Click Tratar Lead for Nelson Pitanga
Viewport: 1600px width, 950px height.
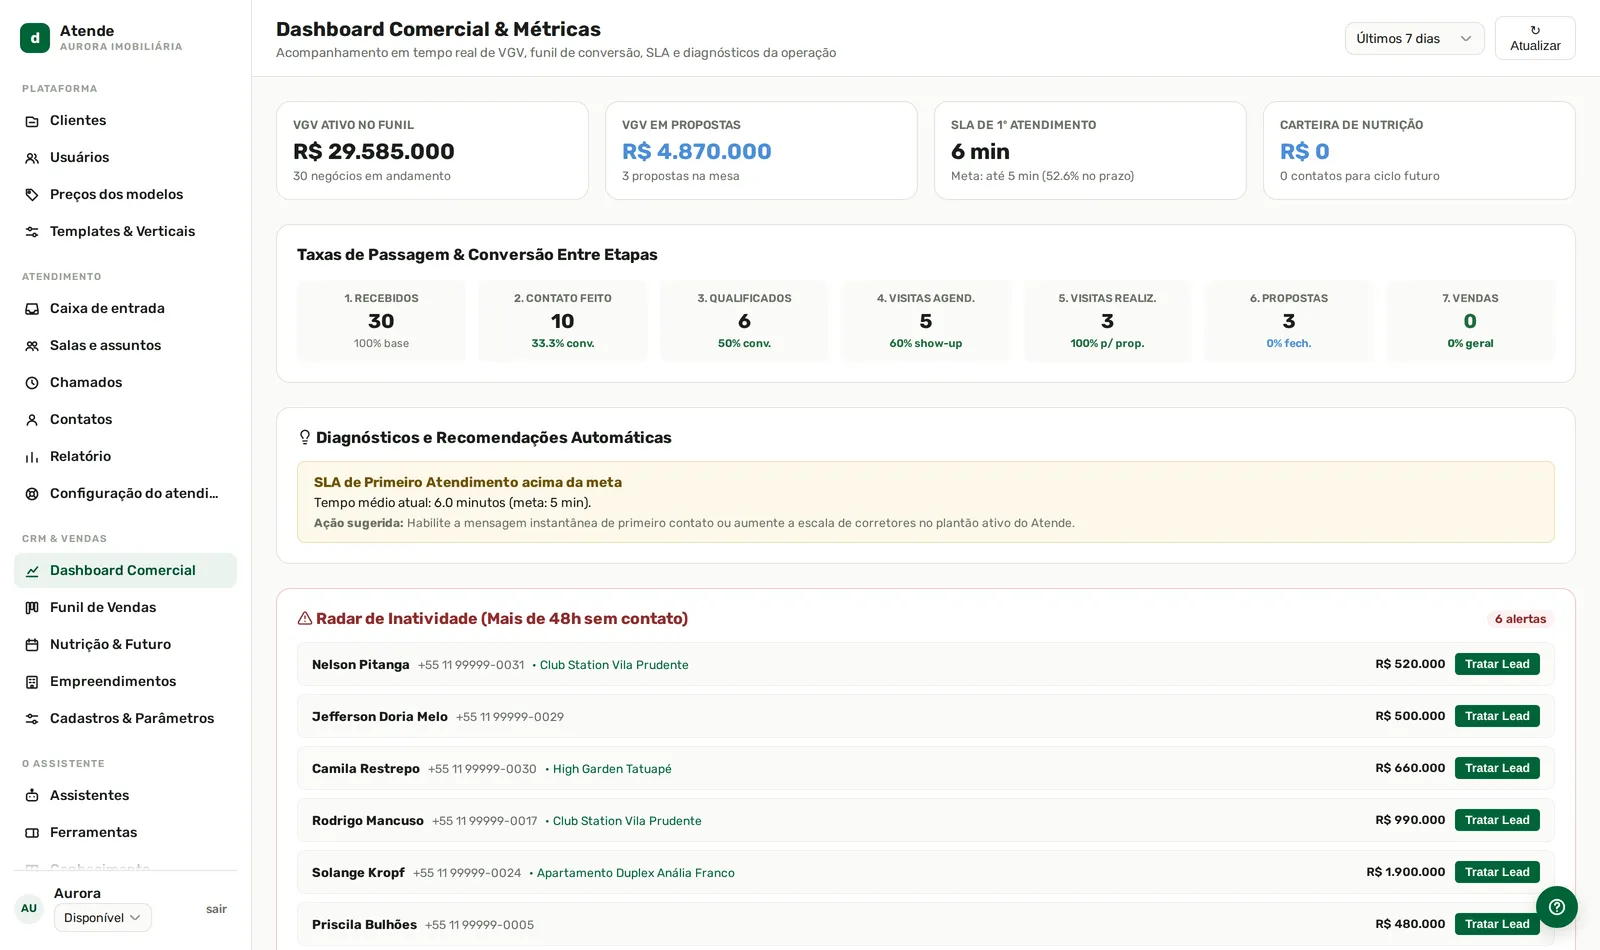click(x=1497, y=664)
